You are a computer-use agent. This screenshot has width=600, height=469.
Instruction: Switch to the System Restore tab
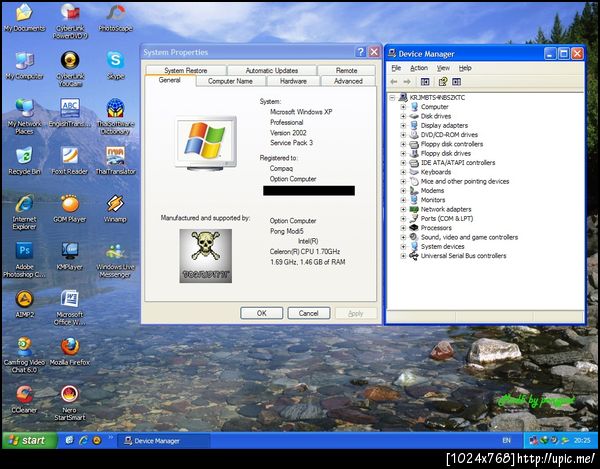186,70
